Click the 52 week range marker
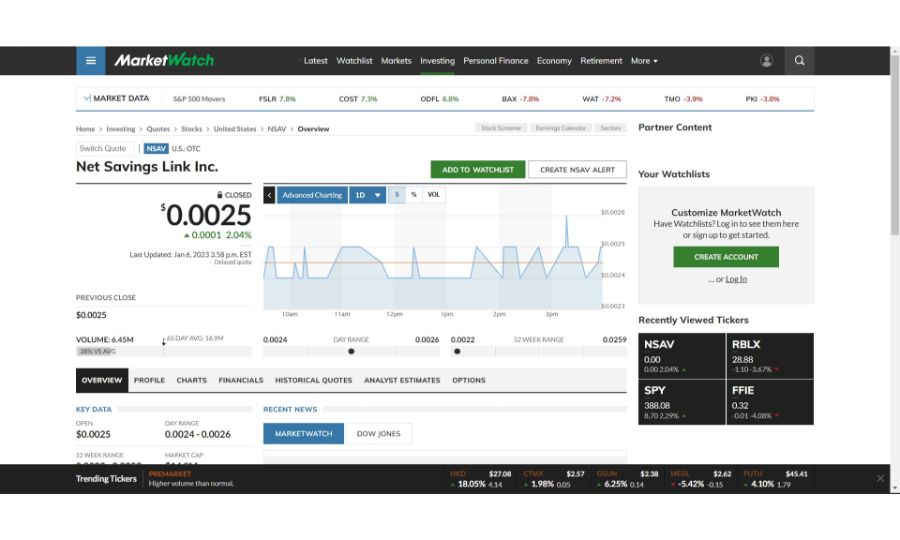 pyautogui.click(x=457, y=351)
